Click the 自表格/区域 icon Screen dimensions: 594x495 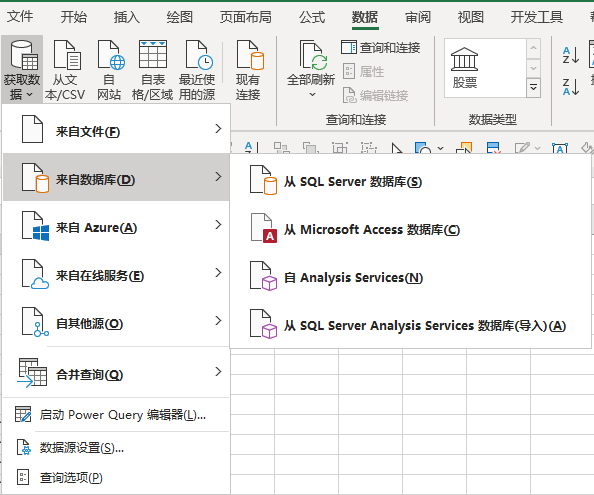coord(153,70)
